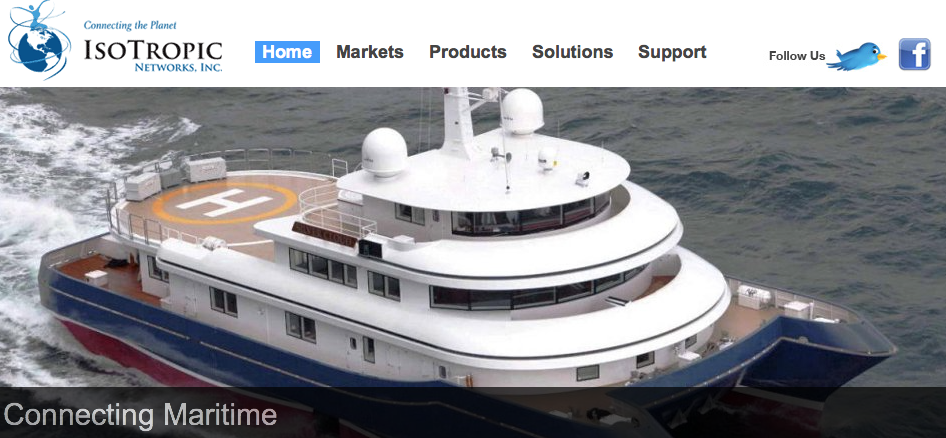This screenshot has height=438, width=946.
Task: Open the 'Connecting Maritime' caption
Action: [141, 415]
